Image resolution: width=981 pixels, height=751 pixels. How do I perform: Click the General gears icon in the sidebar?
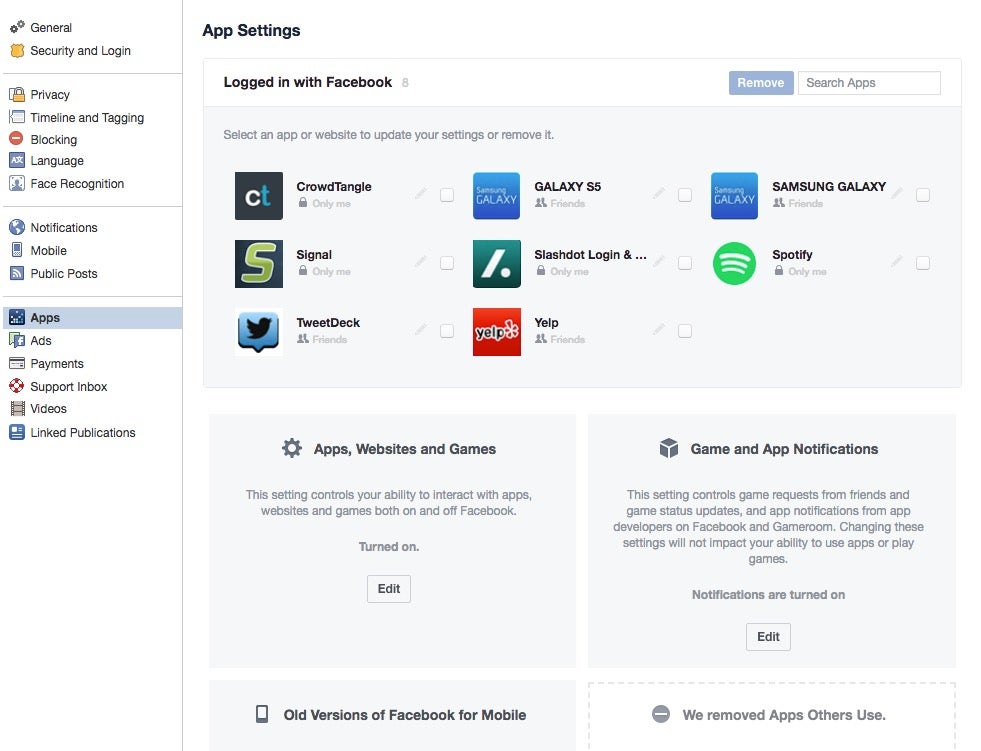(17, 27)
